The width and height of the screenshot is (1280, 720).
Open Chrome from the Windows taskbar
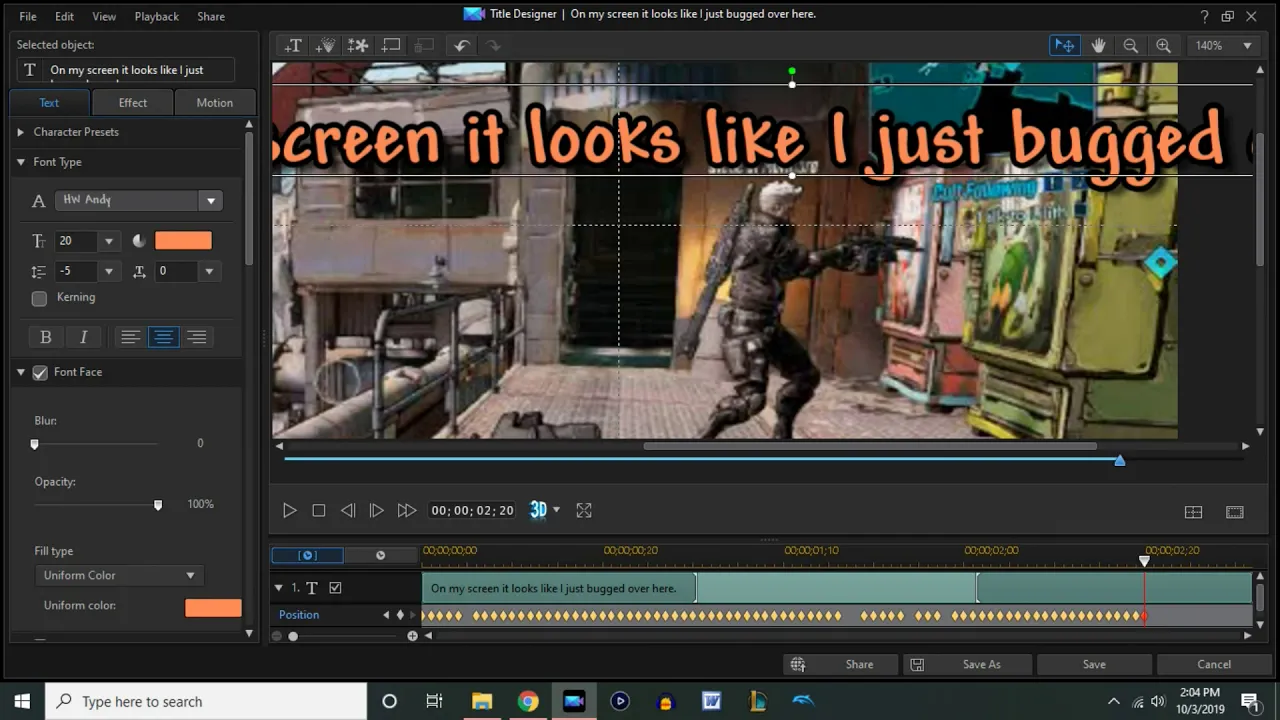[528, 701]
